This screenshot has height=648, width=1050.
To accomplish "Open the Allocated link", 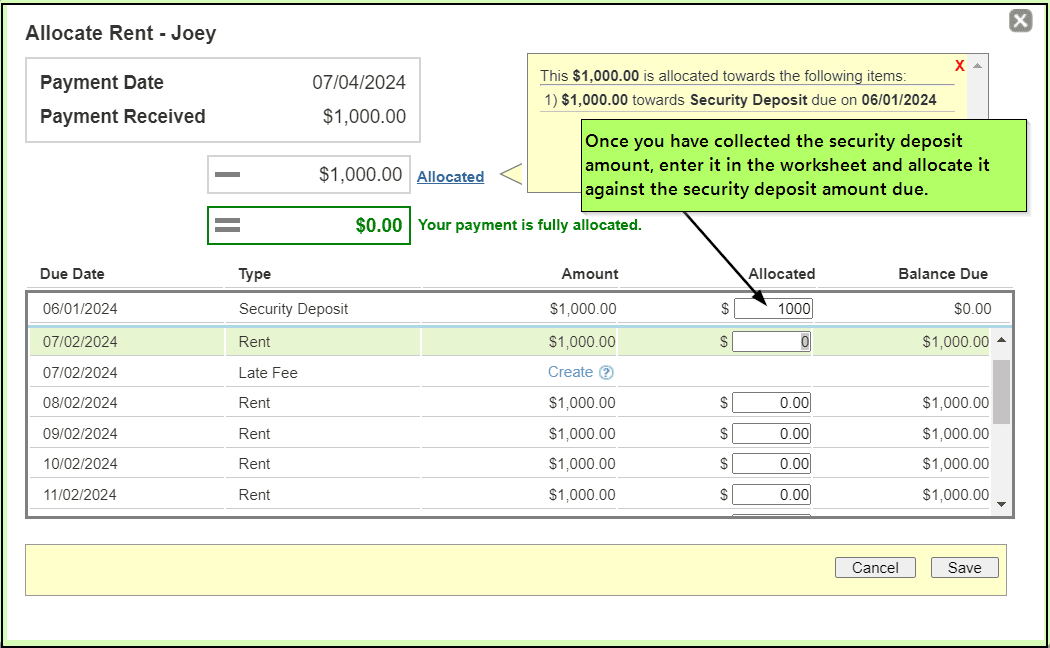I will pos(450,177).
